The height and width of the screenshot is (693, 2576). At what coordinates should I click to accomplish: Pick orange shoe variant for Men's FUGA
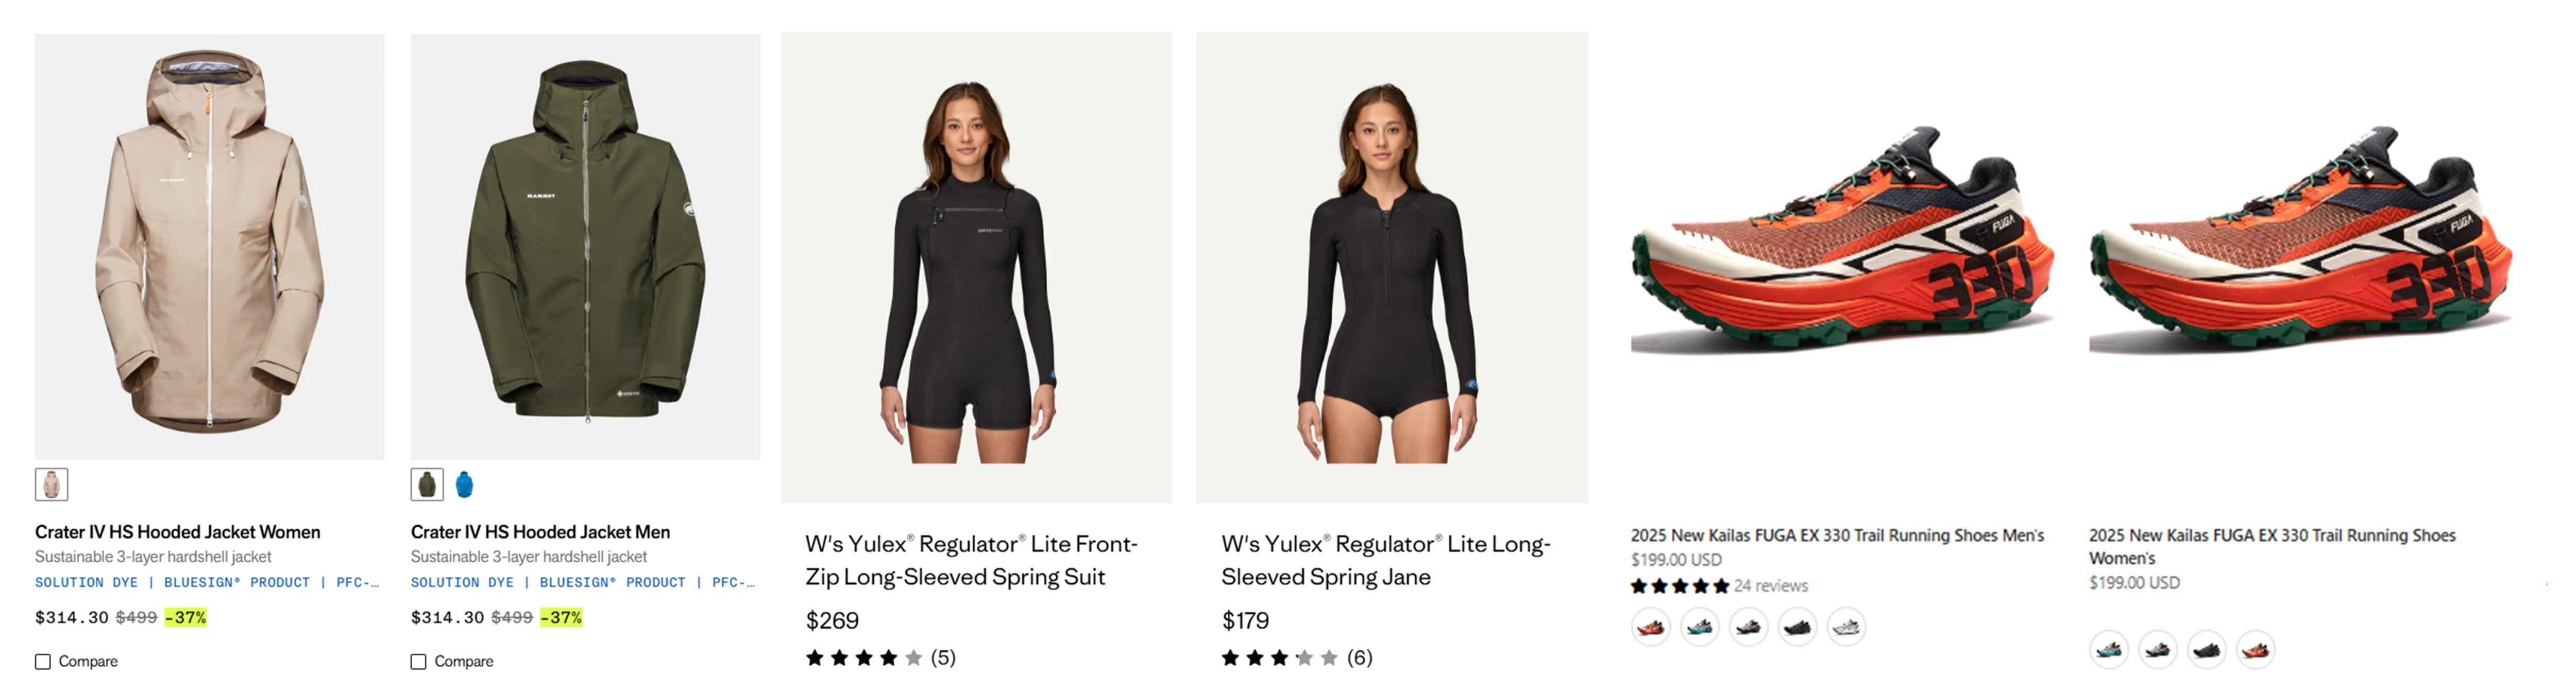point(1650,627)
